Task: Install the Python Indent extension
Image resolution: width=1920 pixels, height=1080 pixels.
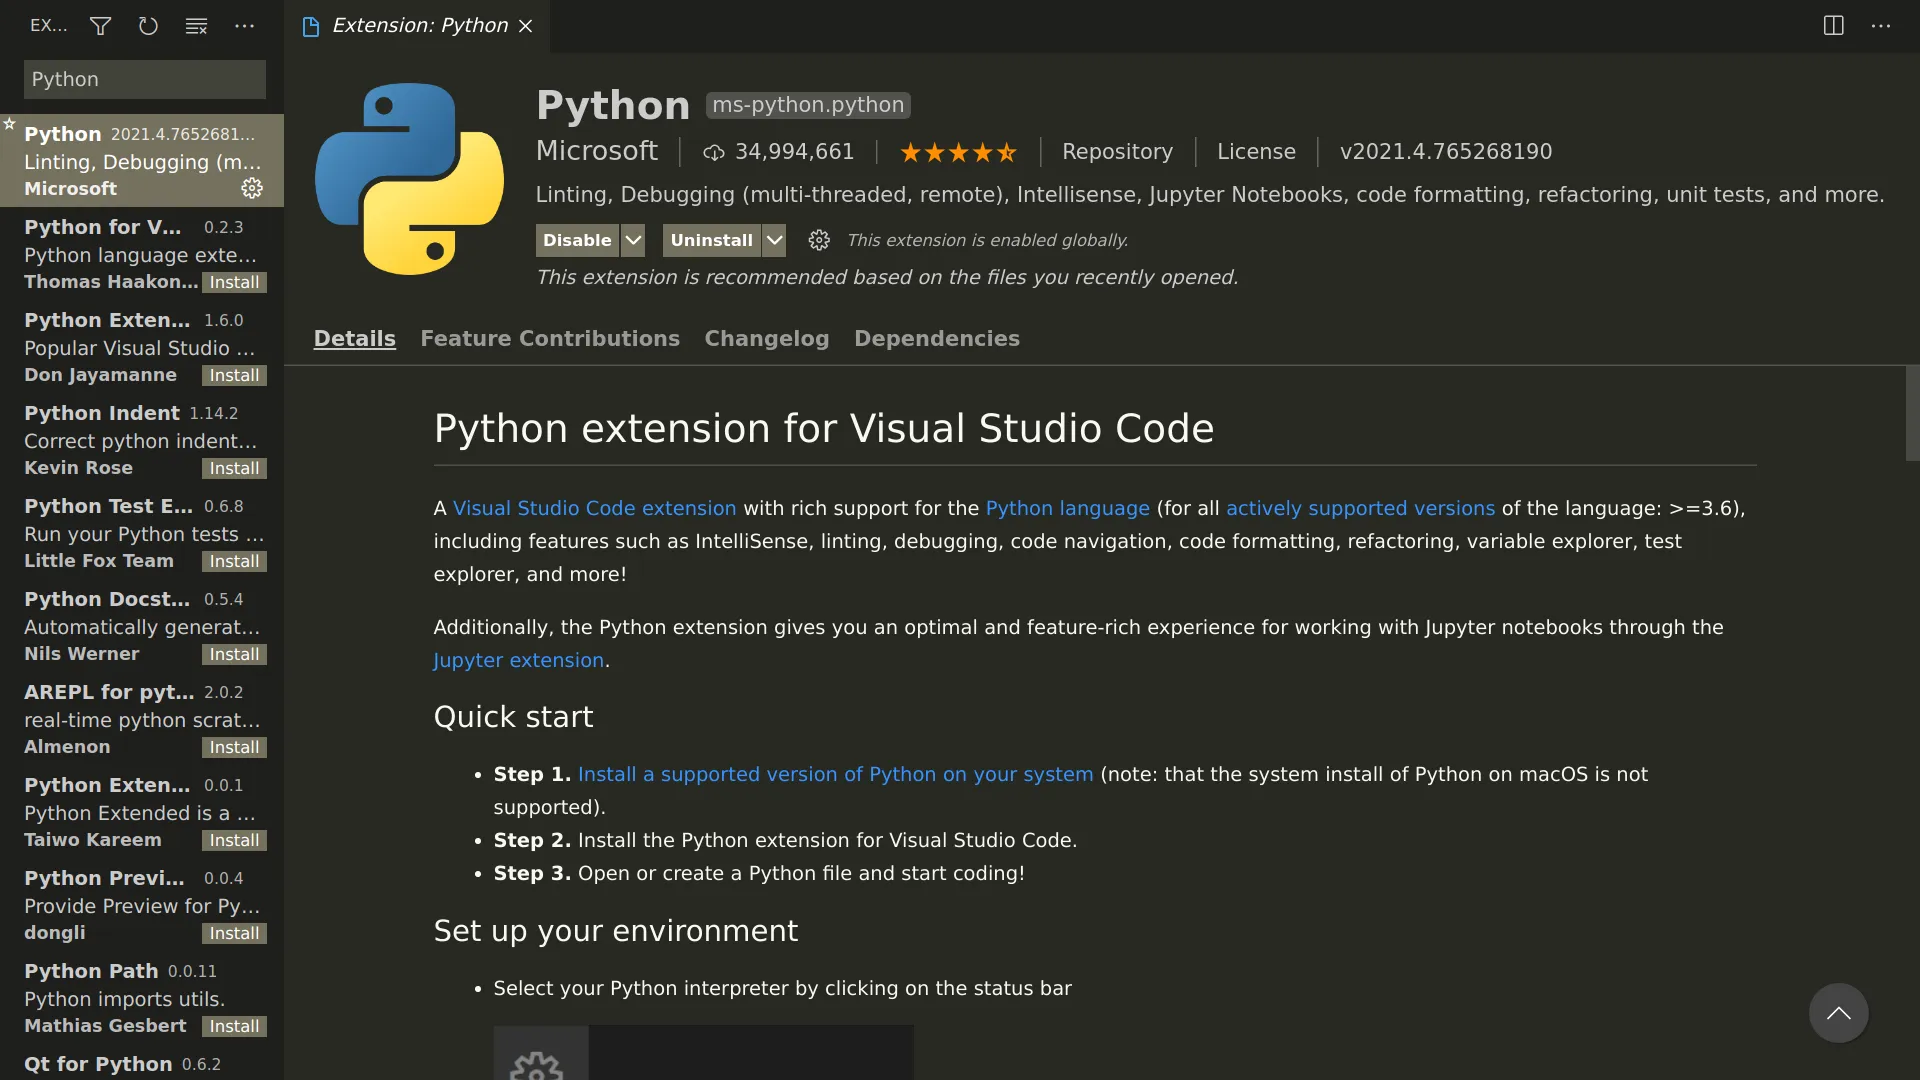Action: pyautogui.click(x=233, y=468)
